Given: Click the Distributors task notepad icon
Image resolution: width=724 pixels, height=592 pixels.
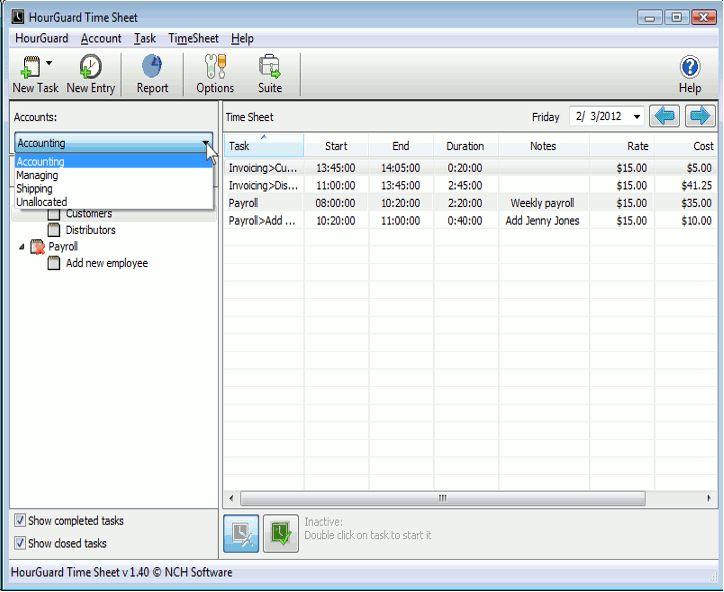Looking at the screenshot, I should coord(54,230).
